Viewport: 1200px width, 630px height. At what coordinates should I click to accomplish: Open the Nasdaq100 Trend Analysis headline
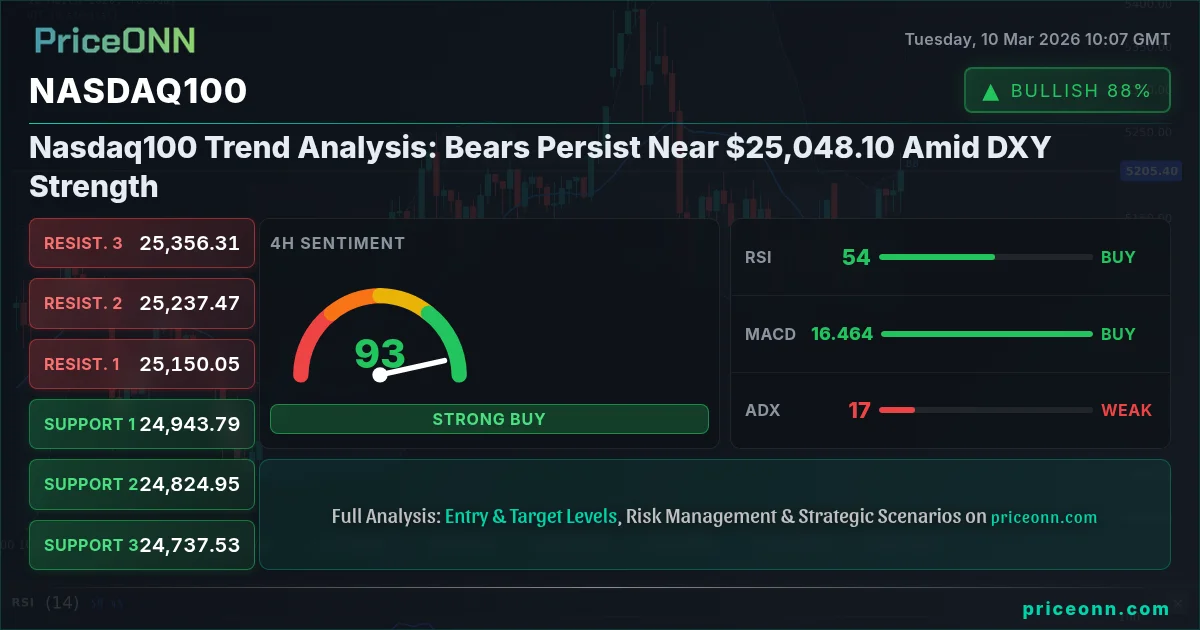coord(540,167)
